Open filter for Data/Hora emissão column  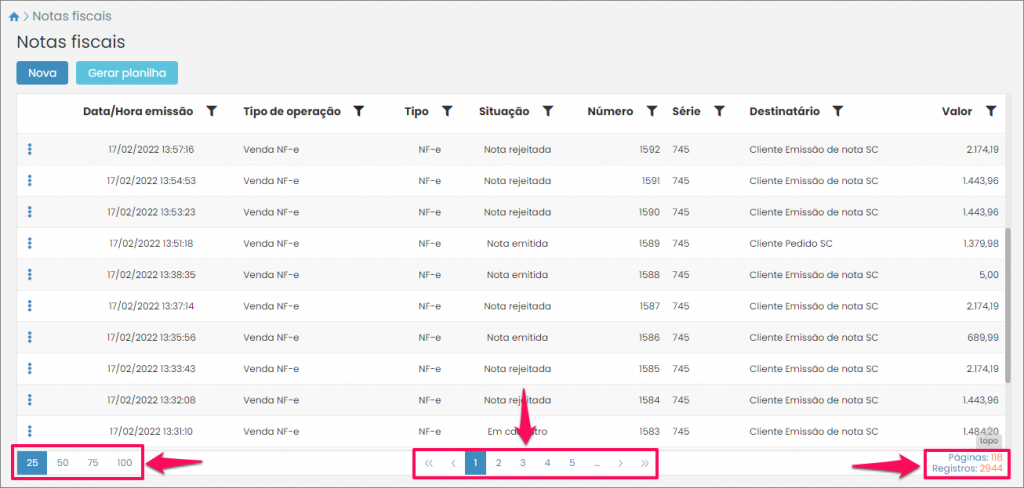tap(211, 112)
